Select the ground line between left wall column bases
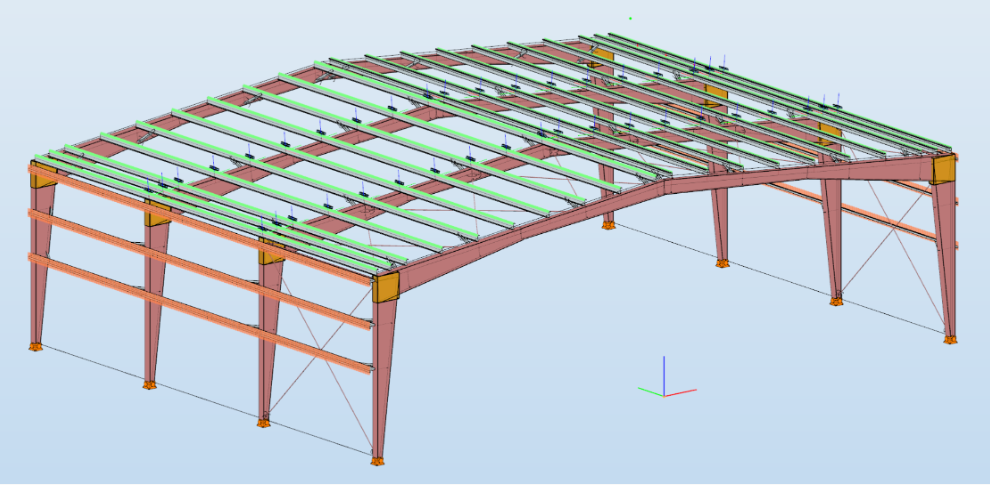The image size is (990, 485). pos(205,405)
